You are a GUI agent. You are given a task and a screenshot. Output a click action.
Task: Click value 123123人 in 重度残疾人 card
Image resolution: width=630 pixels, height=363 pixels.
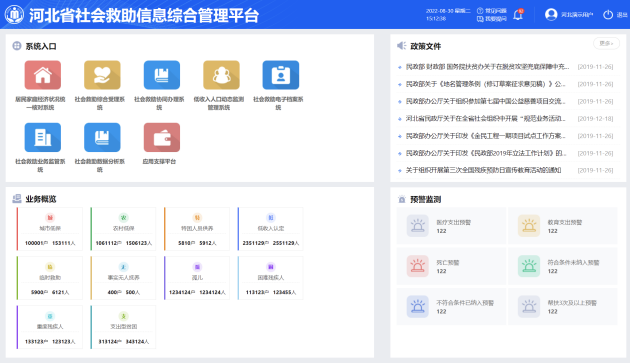pyautogui.click(x=63, y=342)
